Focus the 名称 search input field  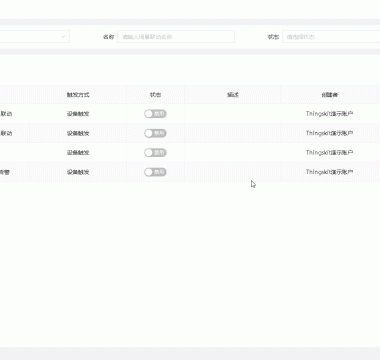coord(176,37)
